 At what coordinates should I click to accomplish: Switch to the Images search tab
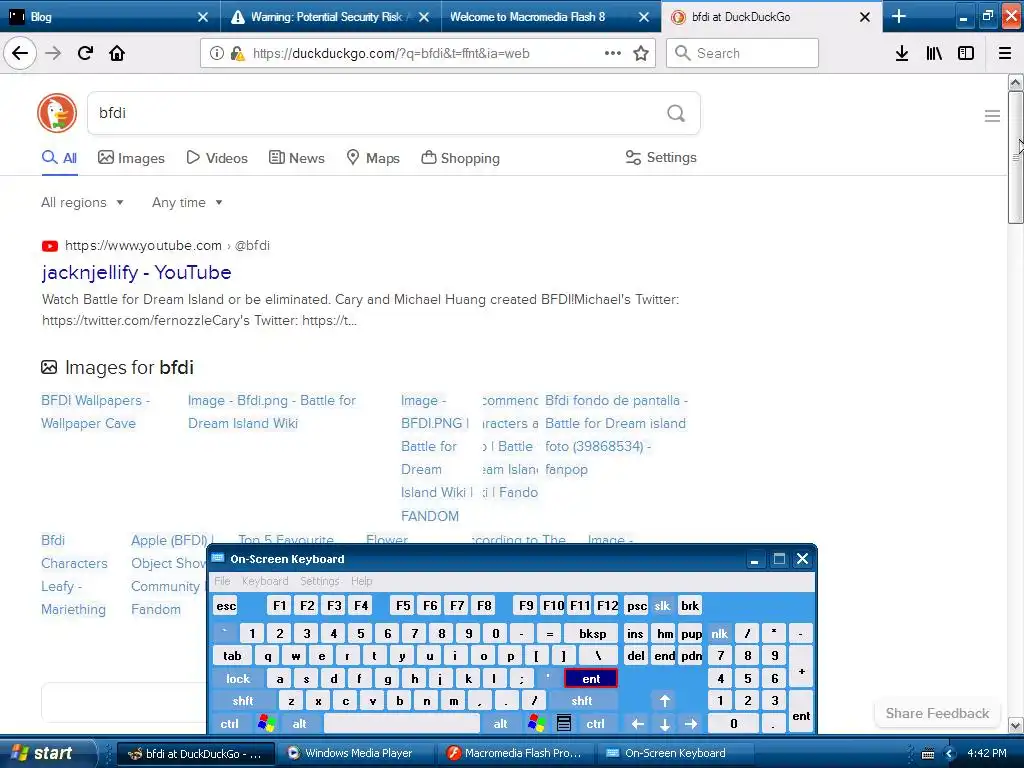pyautogui.click(x=131, y=158)
